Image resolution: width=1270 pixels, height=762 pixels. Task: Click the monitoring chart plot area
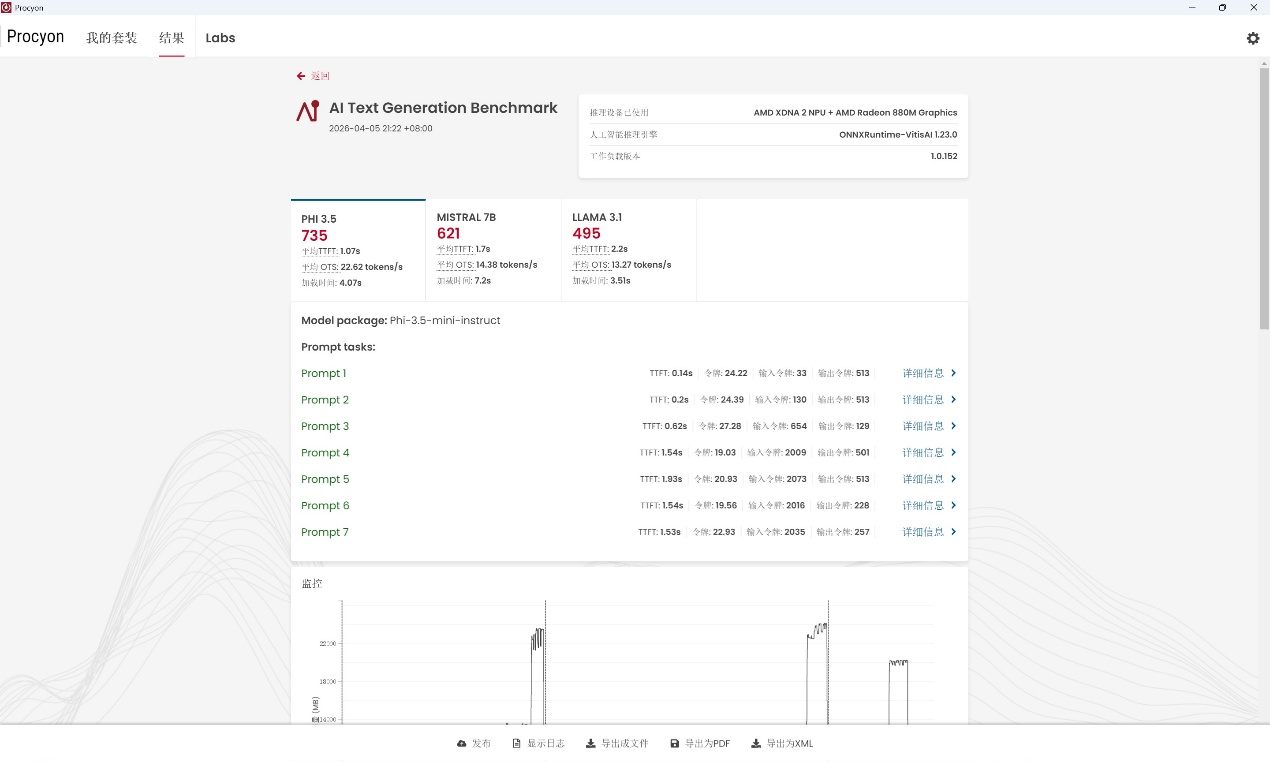coord(638,662)
